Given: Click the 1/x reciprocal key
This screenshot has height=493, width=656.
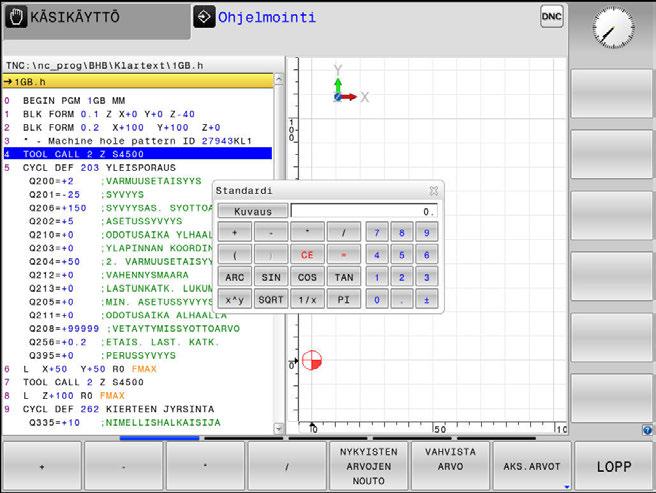Looking at the screenshot, I should point(307,300).
